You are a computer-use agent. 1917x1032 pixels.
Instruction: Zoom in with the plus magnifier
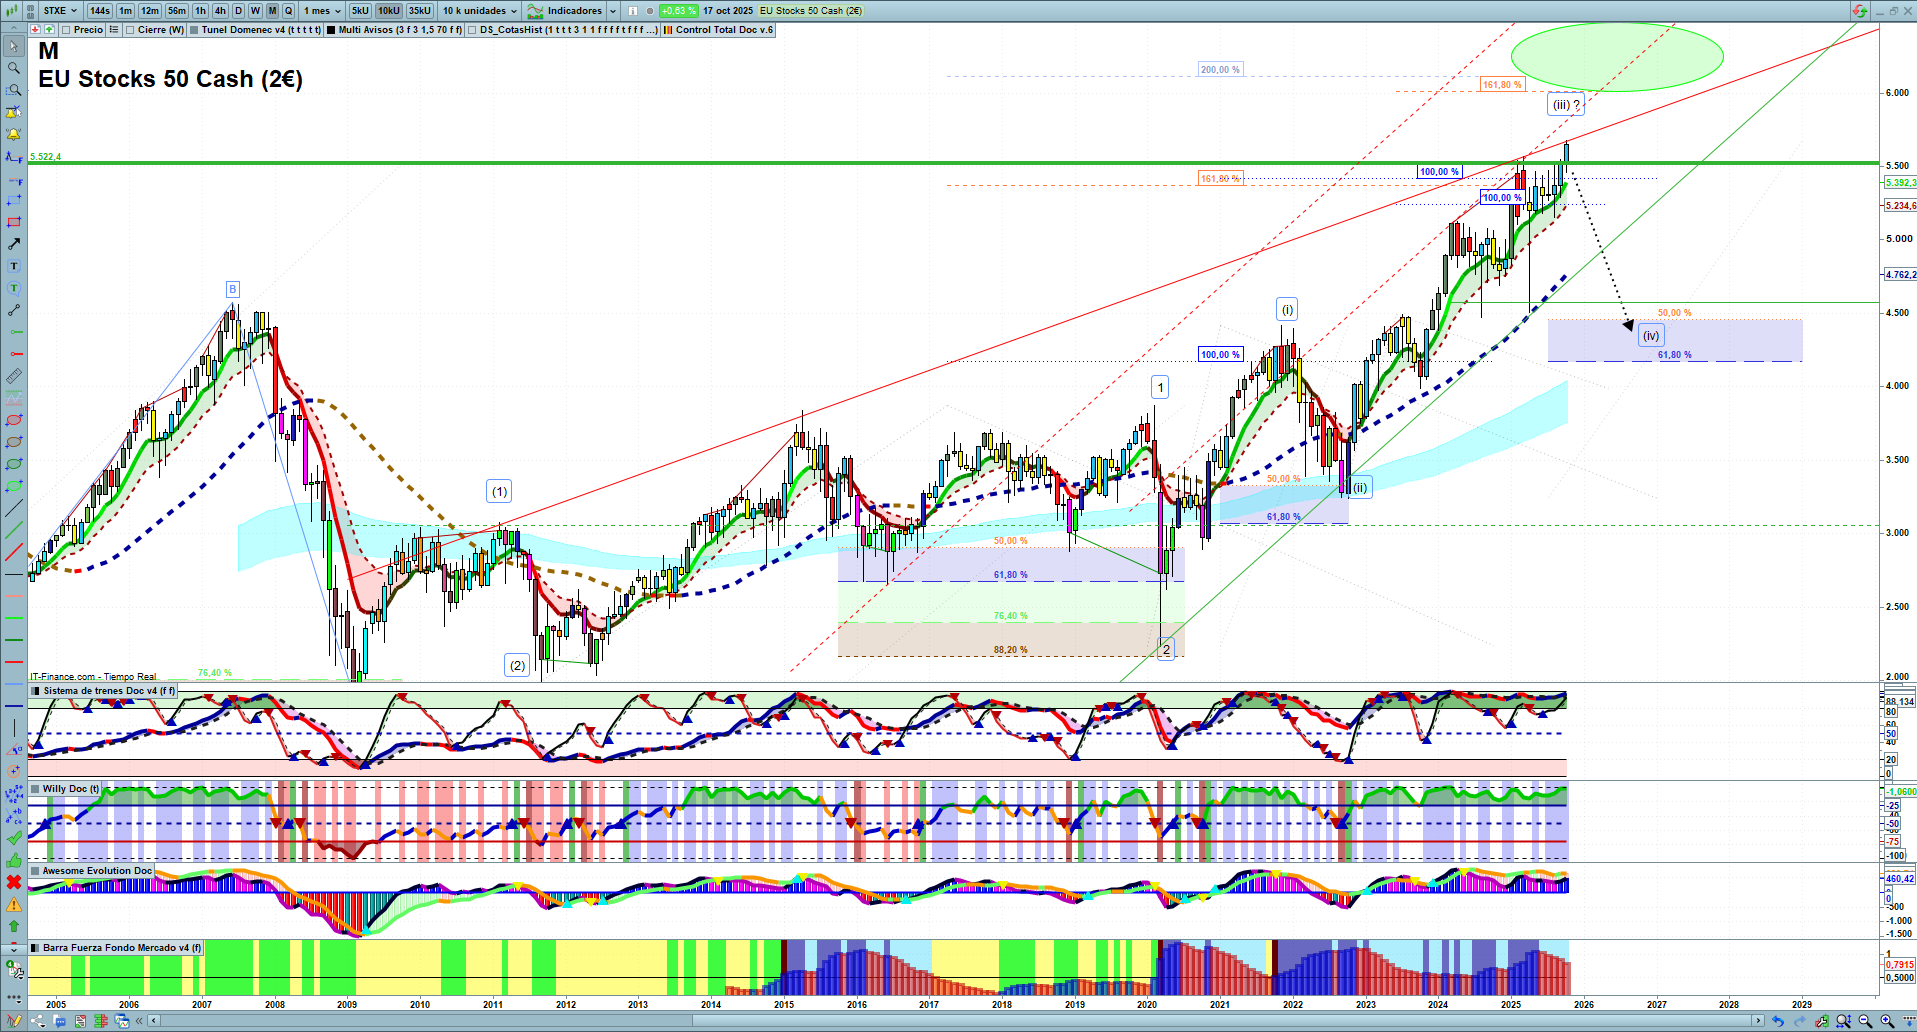(x=1887, y=1021)
